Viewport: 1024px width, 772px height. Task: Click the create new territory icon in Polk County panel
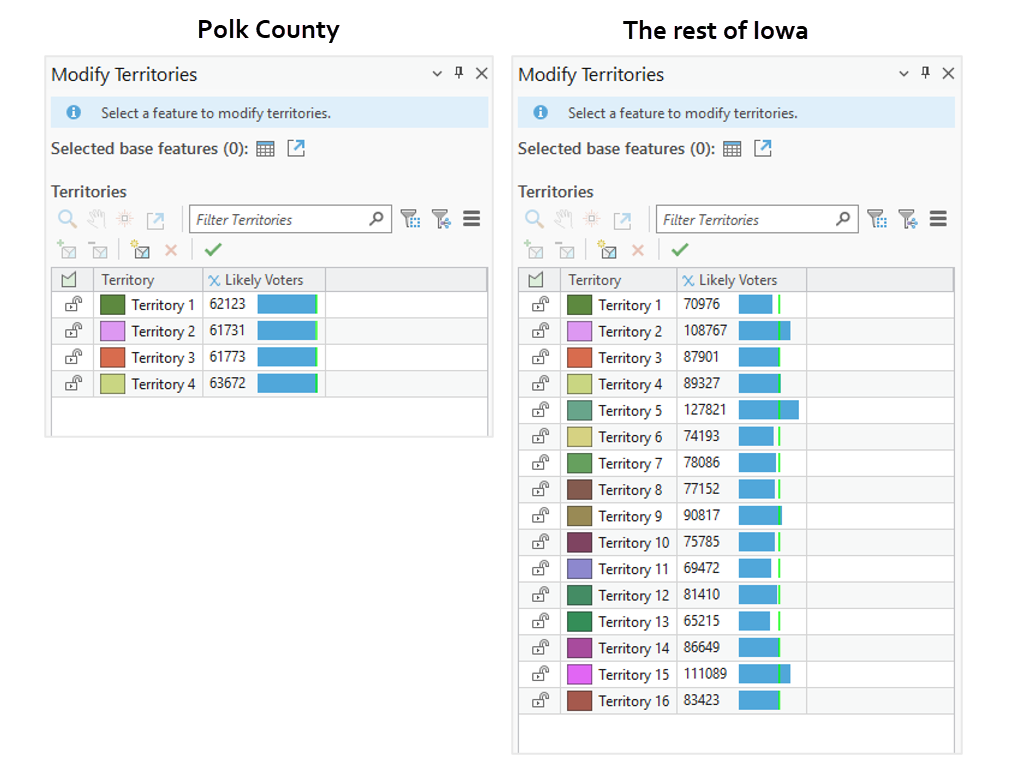point(140,249)
